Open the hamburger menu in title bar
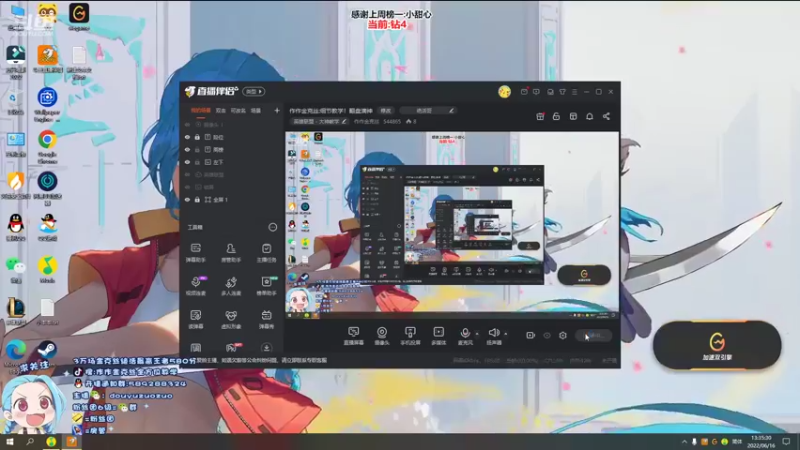 point(575,92)
